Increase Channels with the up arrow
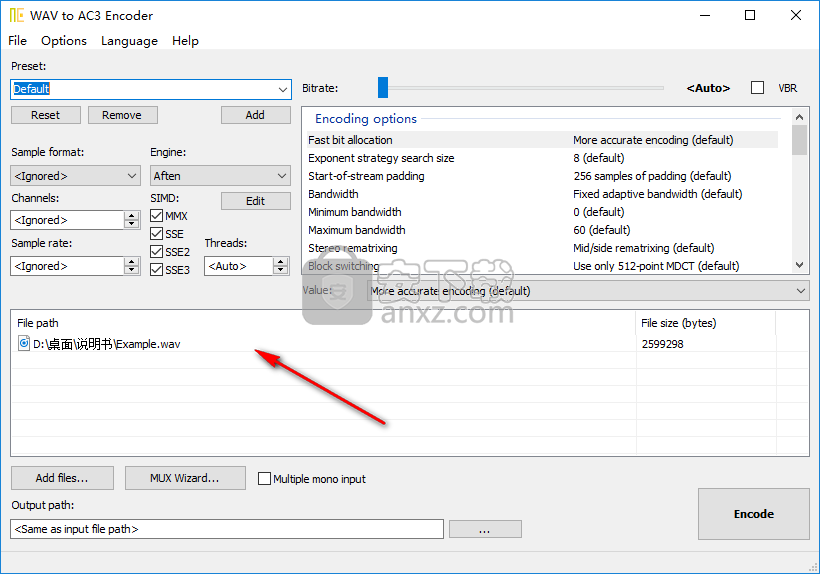820x574 pixels. click(132, 215)
